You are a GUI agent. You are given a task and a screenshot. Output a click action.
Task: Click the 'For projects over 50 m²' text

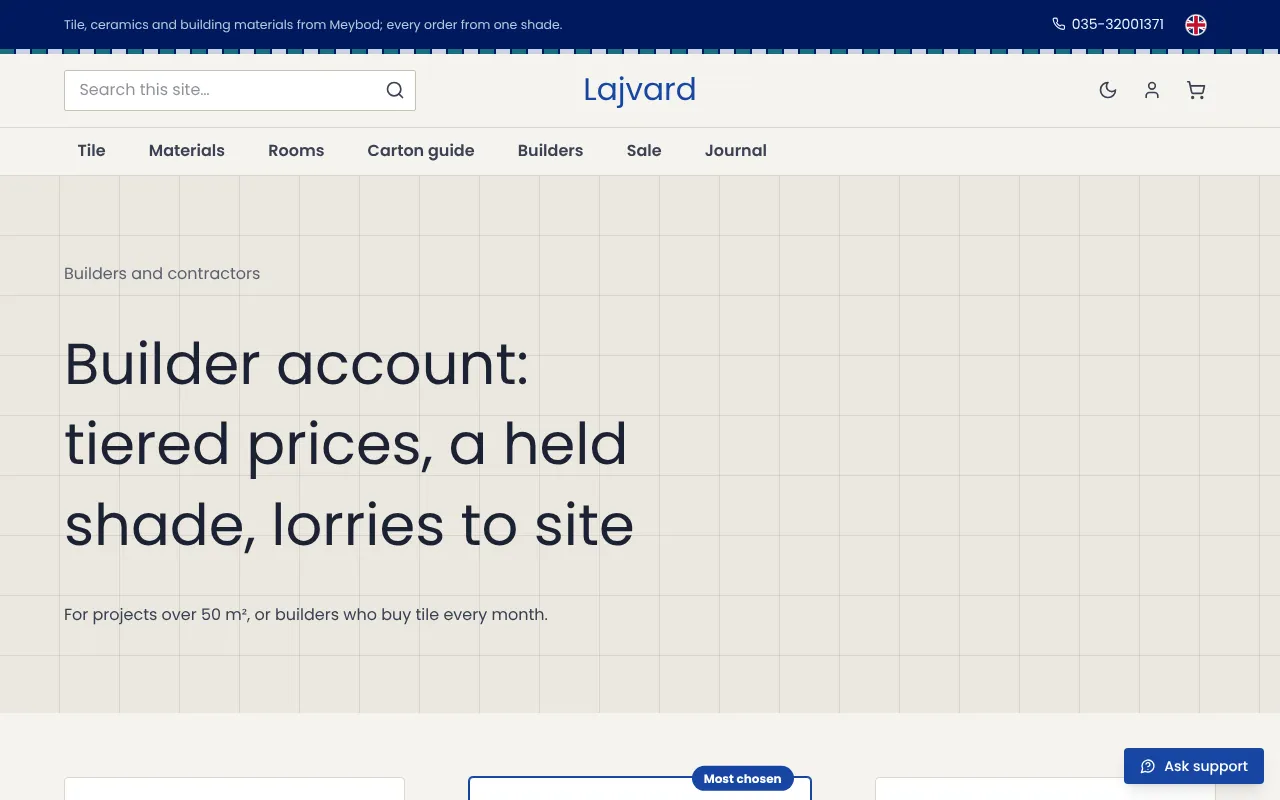point(306,615)
